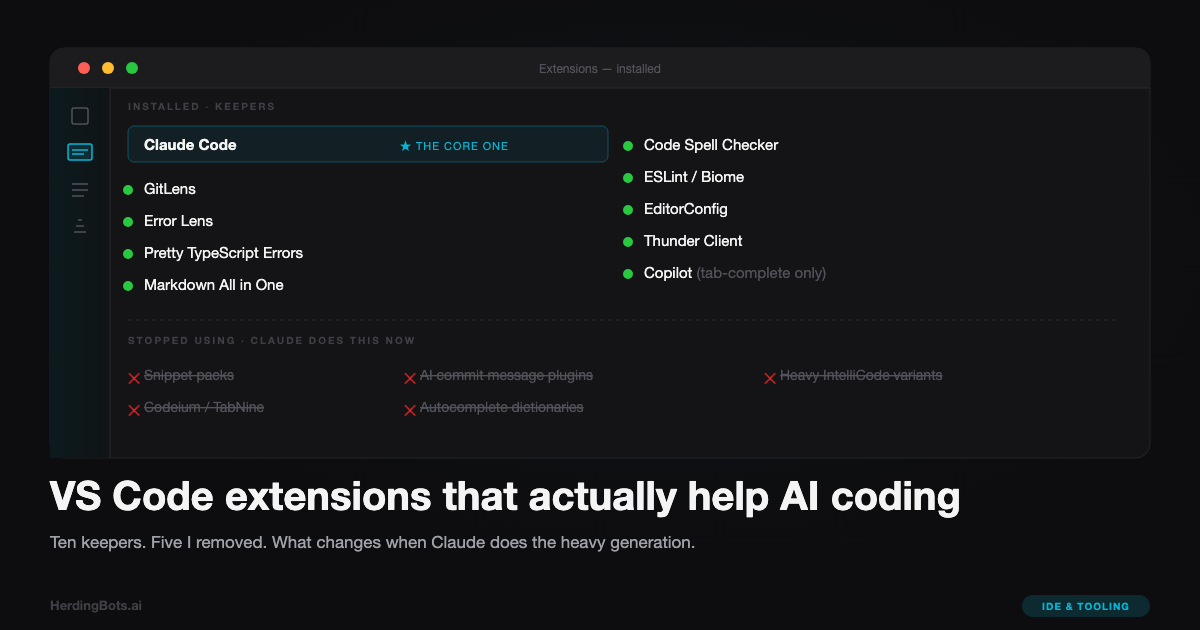
Task: Select struck-through Autocomplete dictionaries entry
Action: (502, 407)
